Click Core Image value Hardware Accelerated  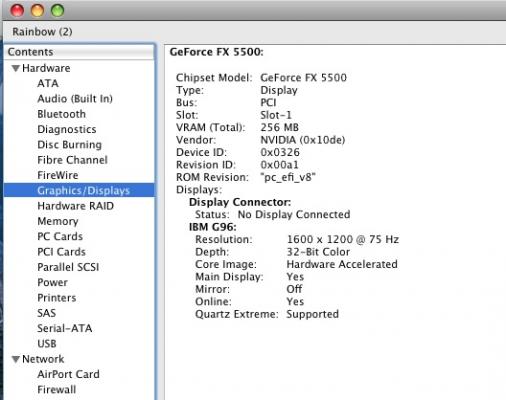click(x=342, y=265)
